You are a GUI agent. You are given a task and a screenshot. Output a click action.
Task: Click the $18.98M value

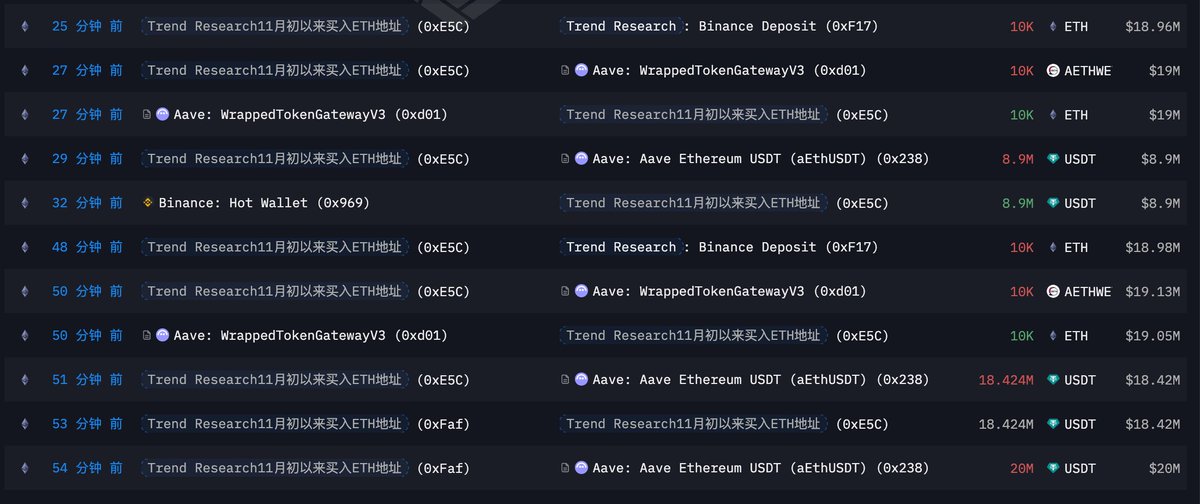pos(1152,247)
